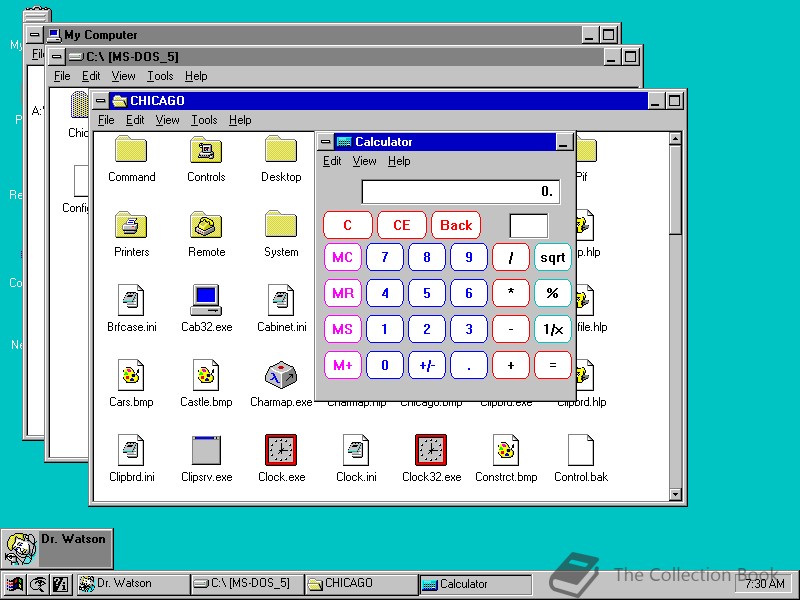Click the MR memory recall button

click(x=342, y=293)
